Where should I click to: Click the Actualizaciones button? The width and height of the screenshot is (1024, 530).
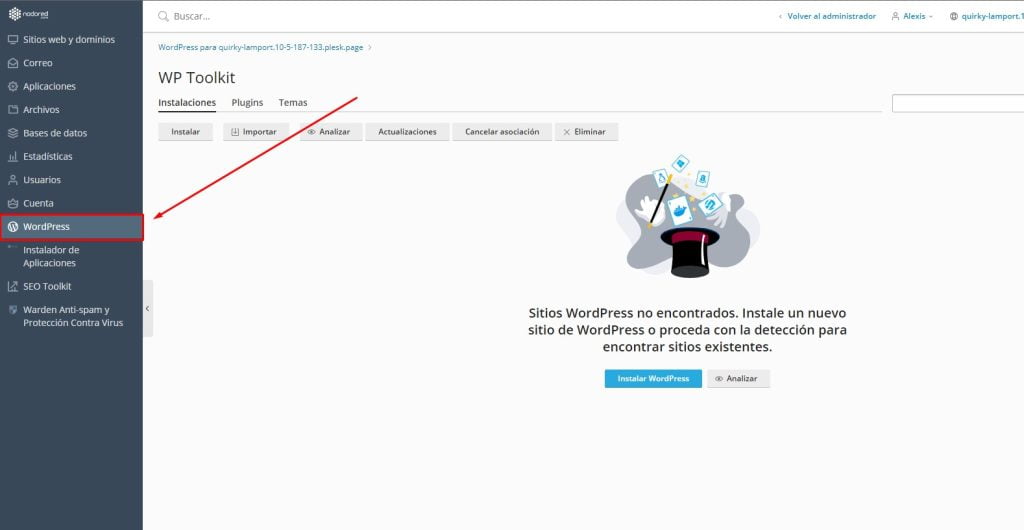point(408,132)
